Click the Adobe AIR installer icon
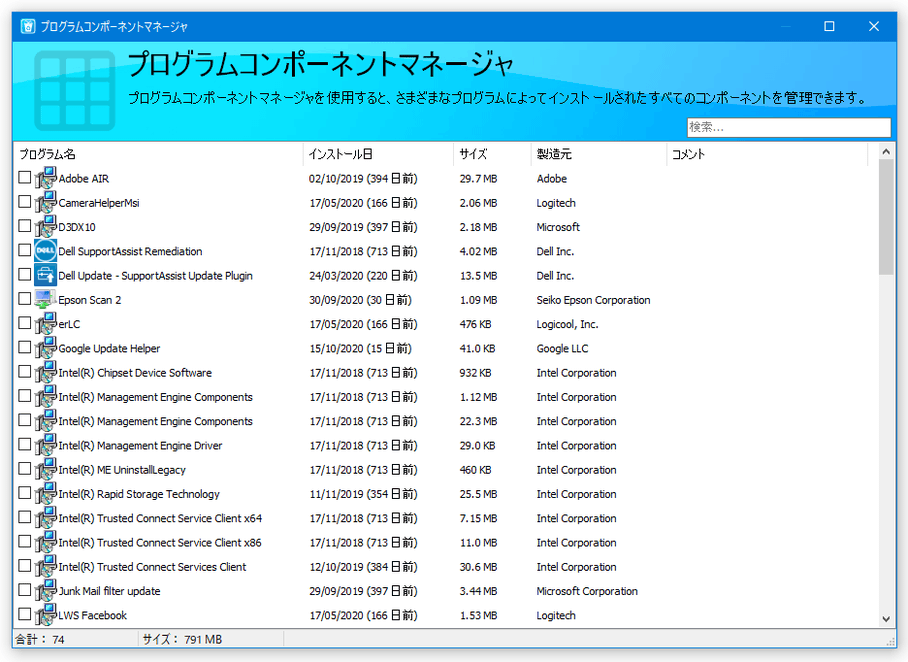Screen dimensions: 908x662 coord(45,178)
